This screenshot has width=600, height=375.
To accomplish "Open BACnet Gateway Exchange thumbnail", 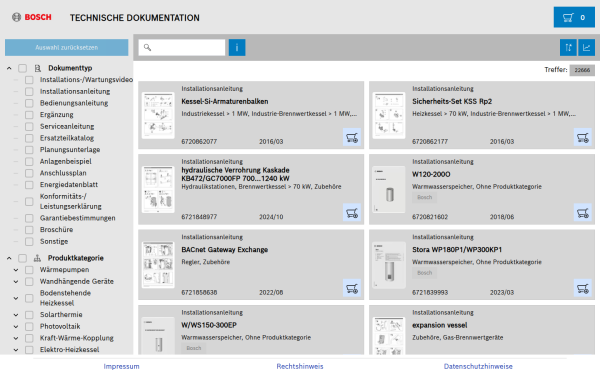I will (158, 265).
